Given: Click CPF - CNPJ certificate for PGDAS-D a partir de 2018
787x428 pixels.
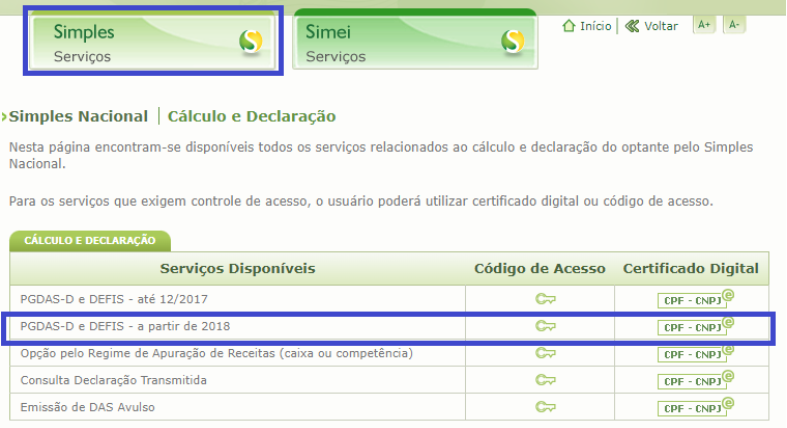Looking at the screenshot, I should click(695, 327).
